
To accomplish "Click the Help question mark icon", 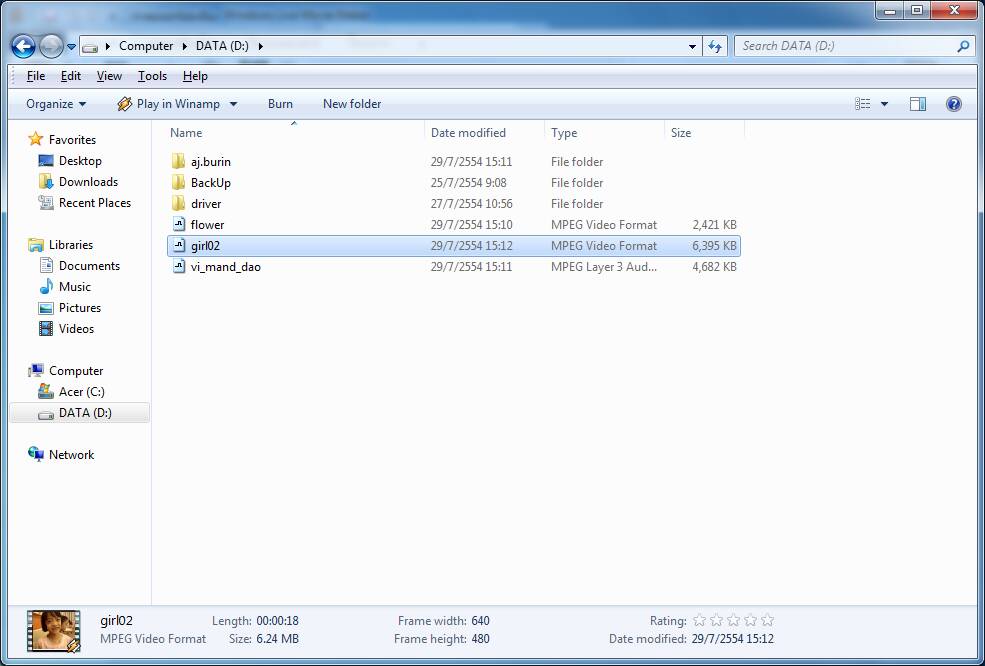I will click(953, 104).
